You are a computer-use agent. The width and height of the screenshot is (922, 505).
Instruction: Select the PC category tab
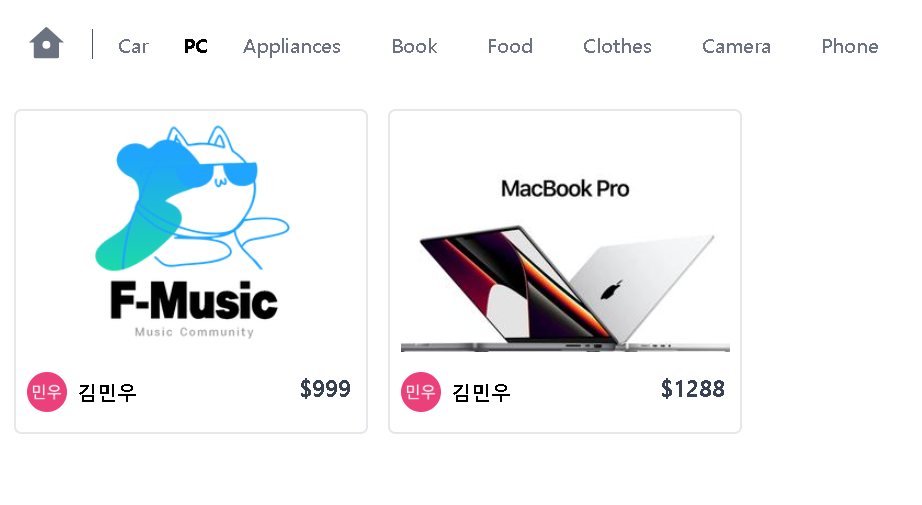point(196,46)
